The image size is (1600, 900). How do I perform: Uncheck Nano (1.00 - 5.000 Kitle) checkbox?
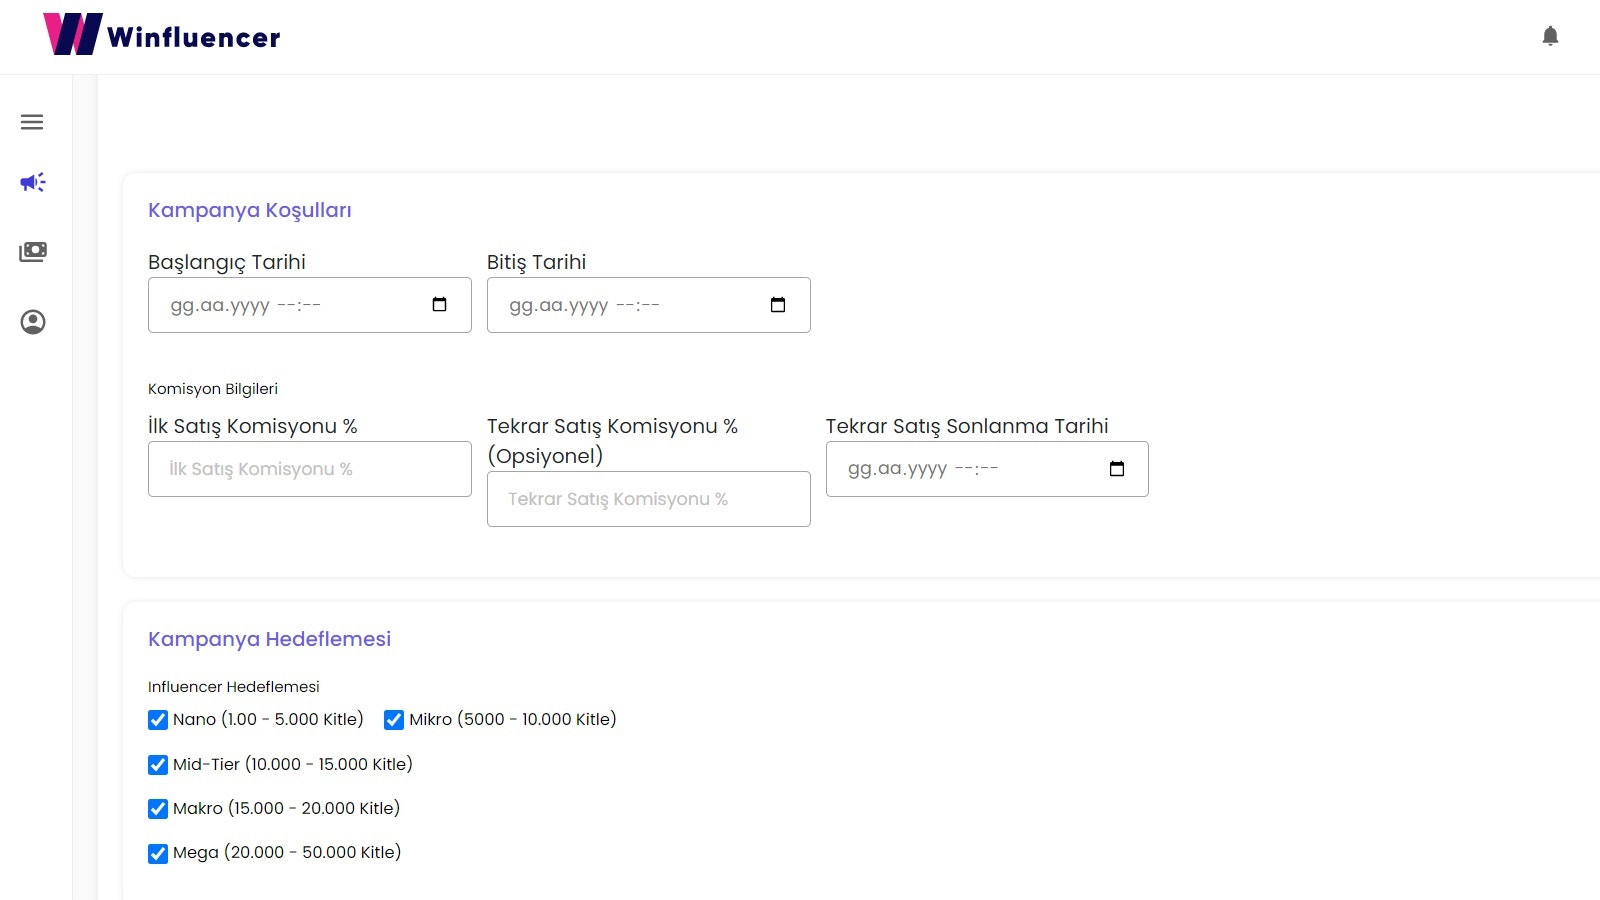pyautogui.click(x=158, y=720)
